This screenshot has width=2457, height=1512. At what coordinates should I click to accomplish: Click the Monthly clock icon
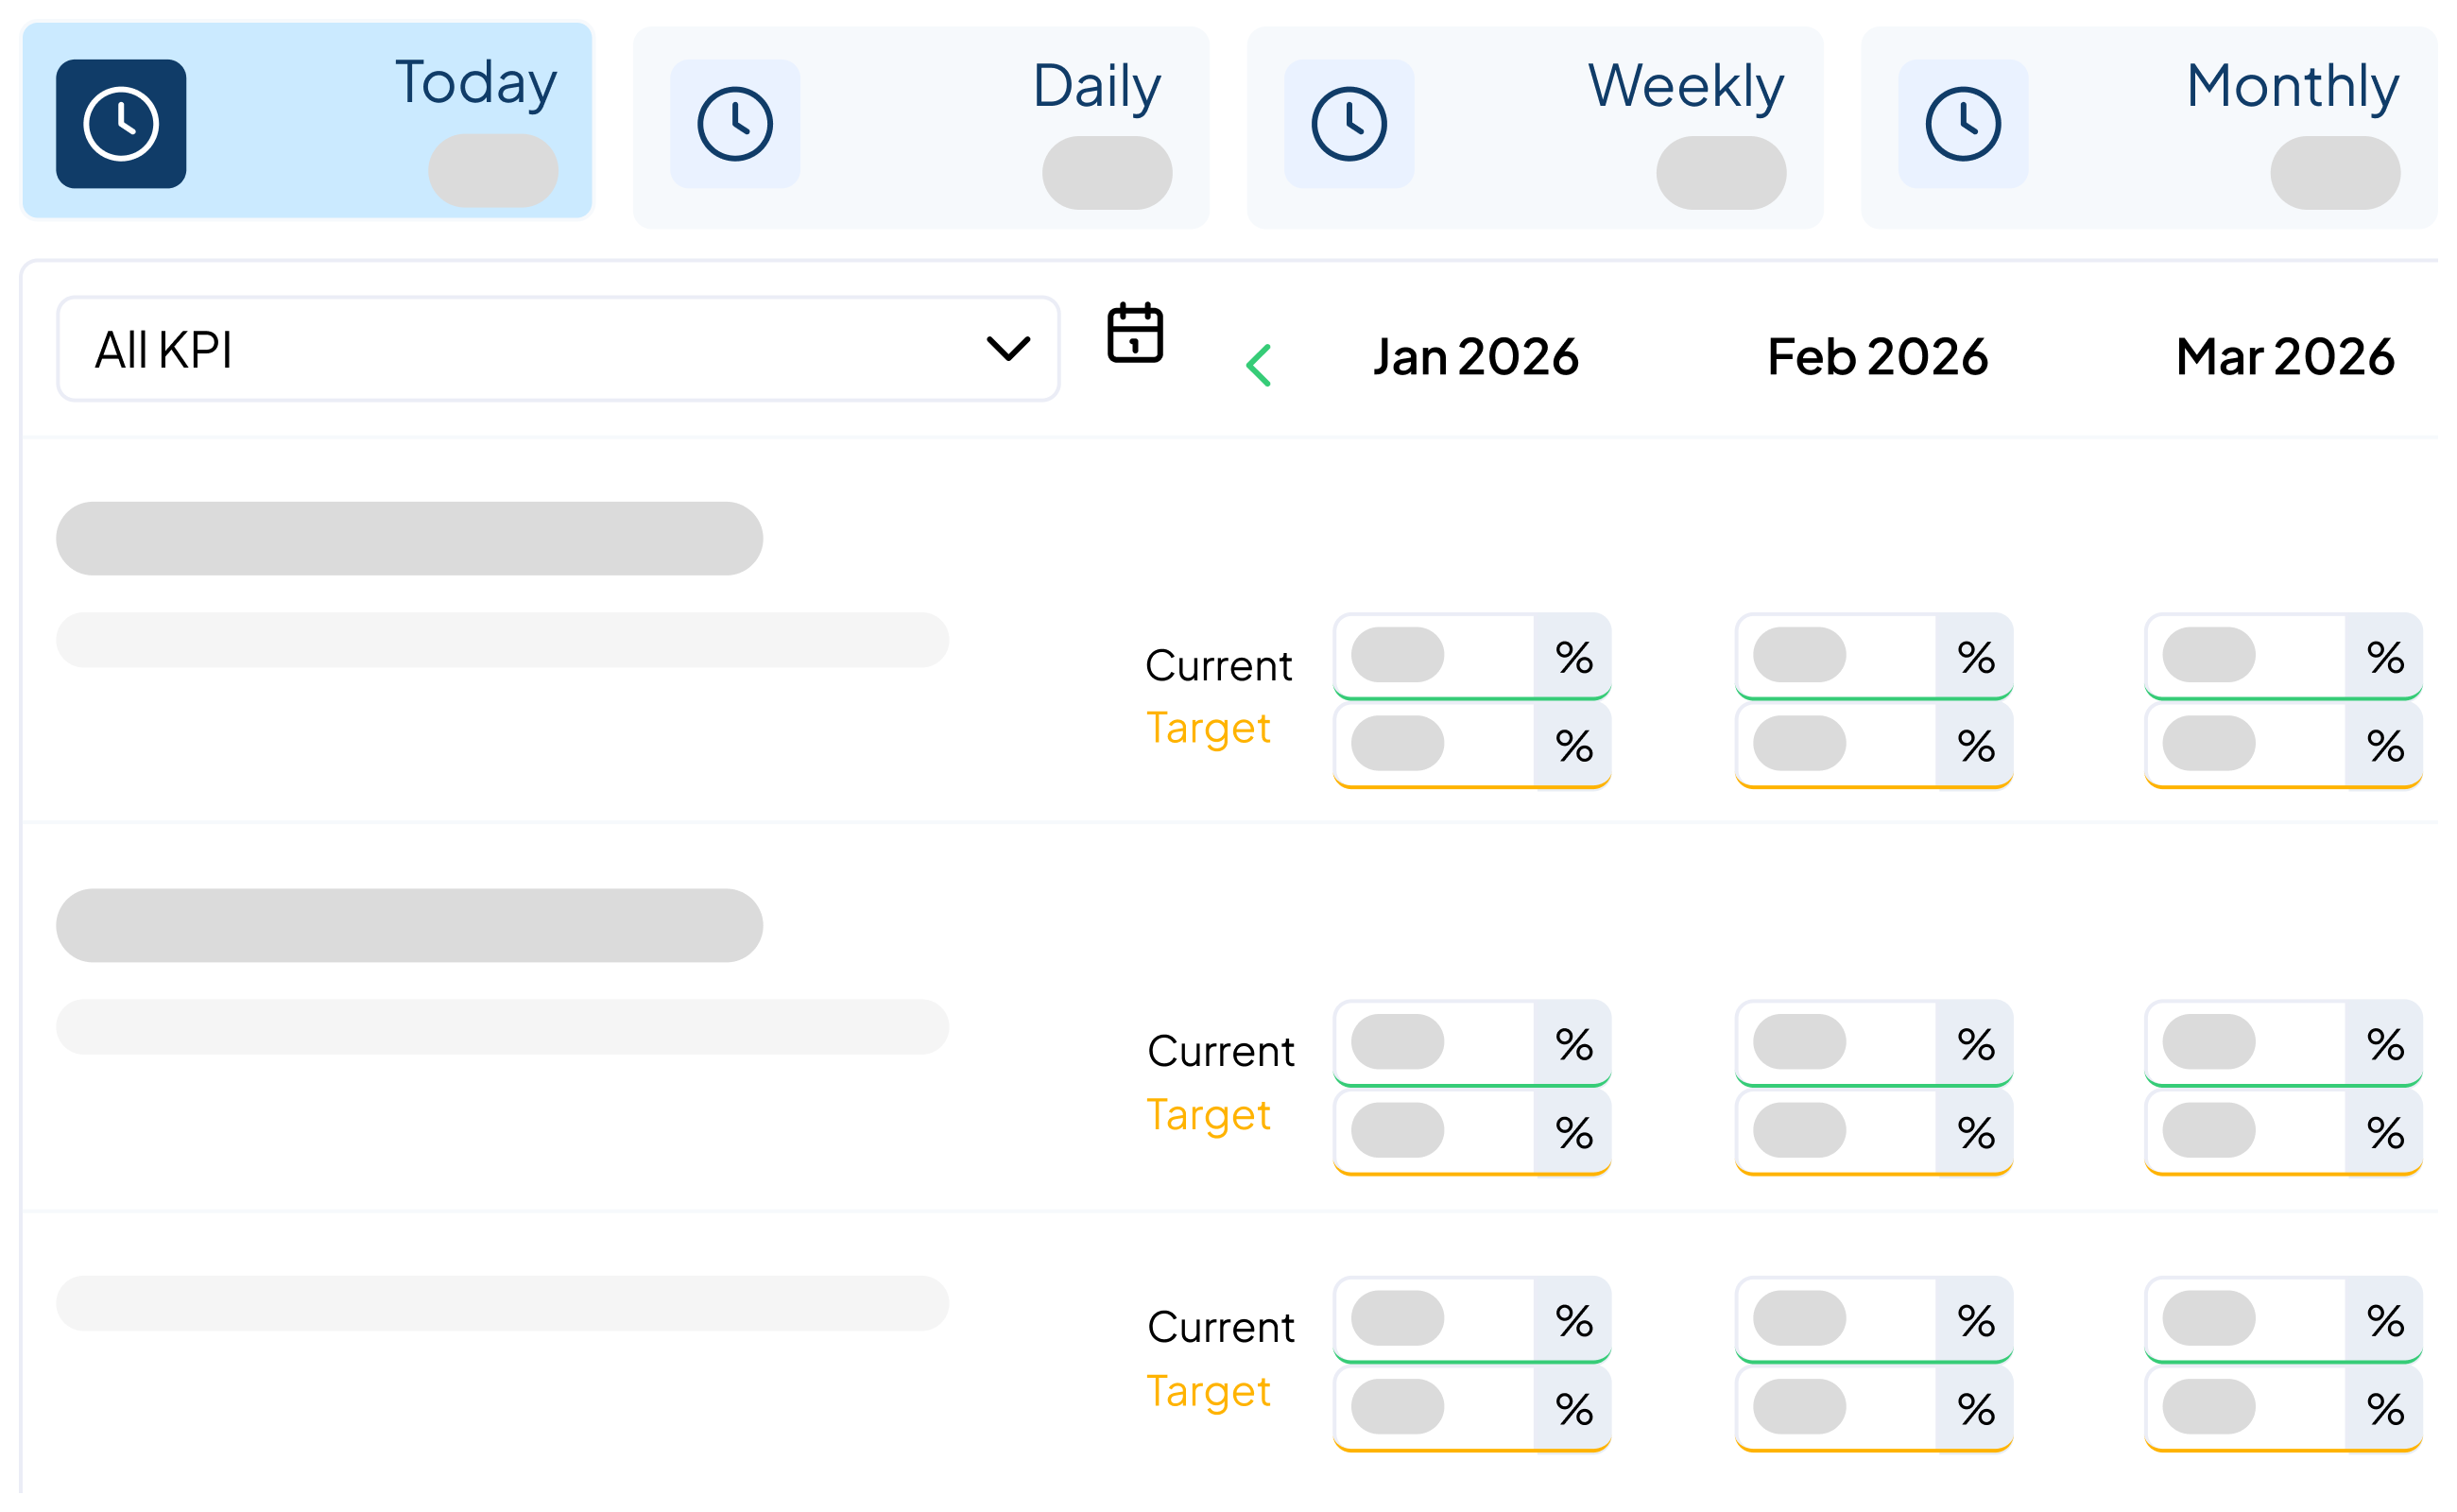[1963, 124]
